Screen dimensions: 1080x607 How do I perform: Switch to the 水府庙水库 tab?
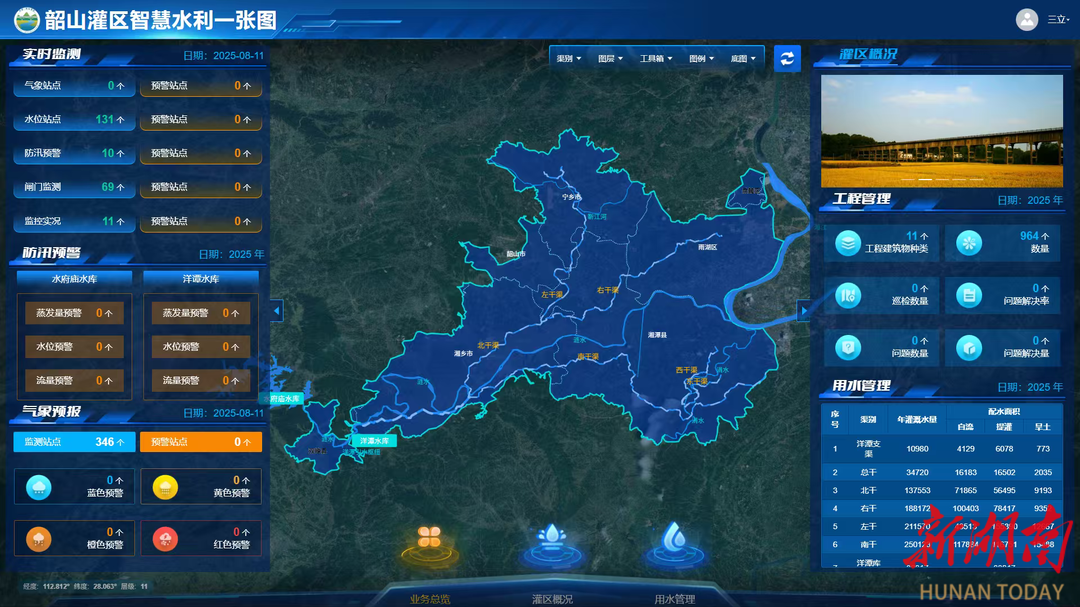point(74,279)
